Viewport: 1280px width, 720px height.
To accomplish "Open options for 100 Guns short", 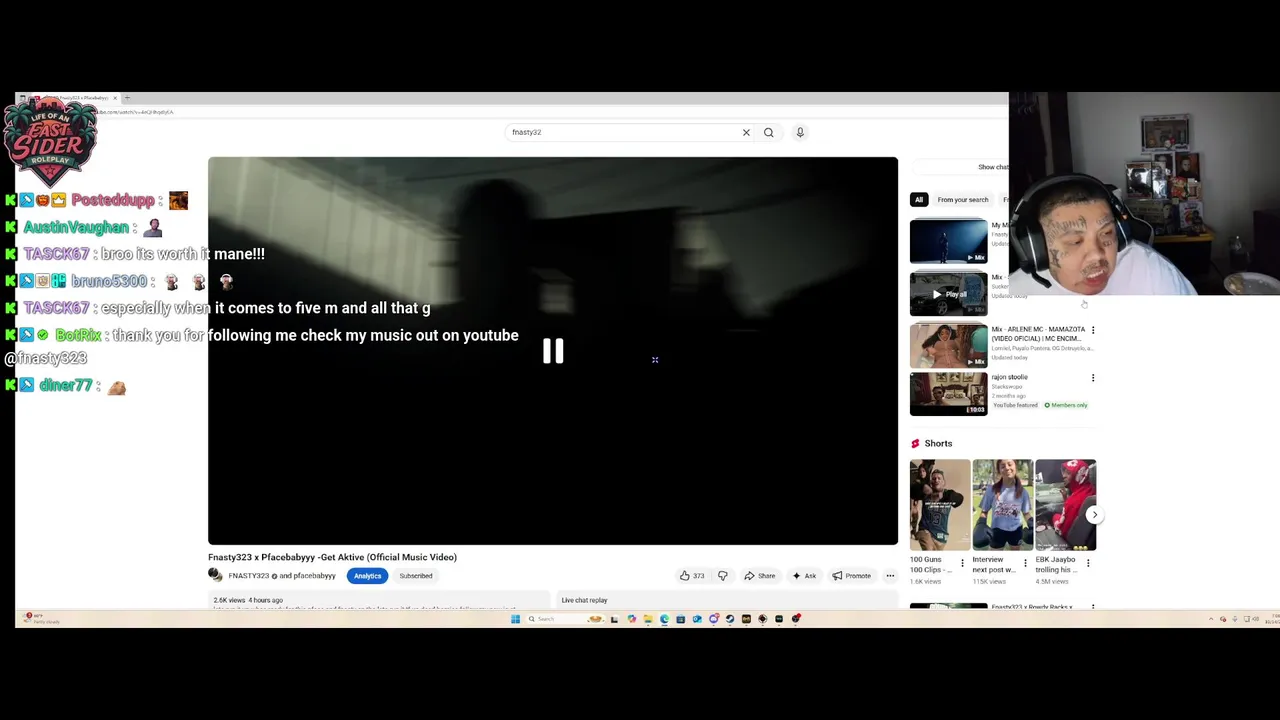I will (x=962, y=563).
